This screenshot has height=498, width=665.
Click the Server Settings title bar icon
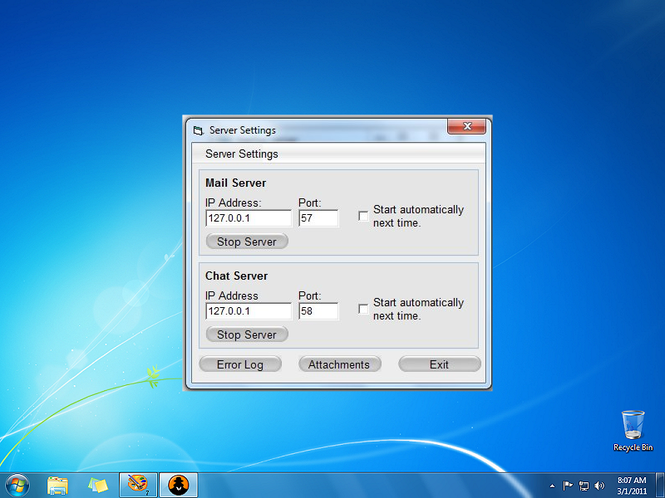[x=198, y=130]
